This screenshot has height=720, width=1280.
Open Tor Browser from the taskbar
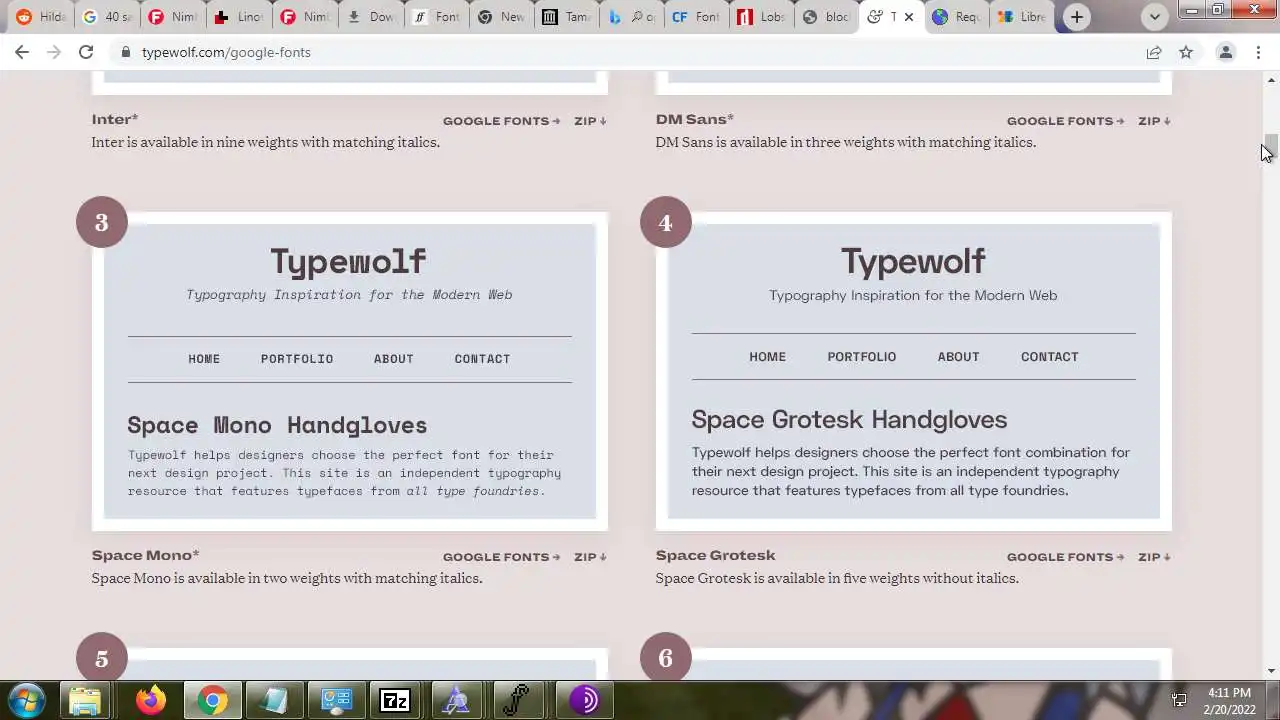click(584, 701)
